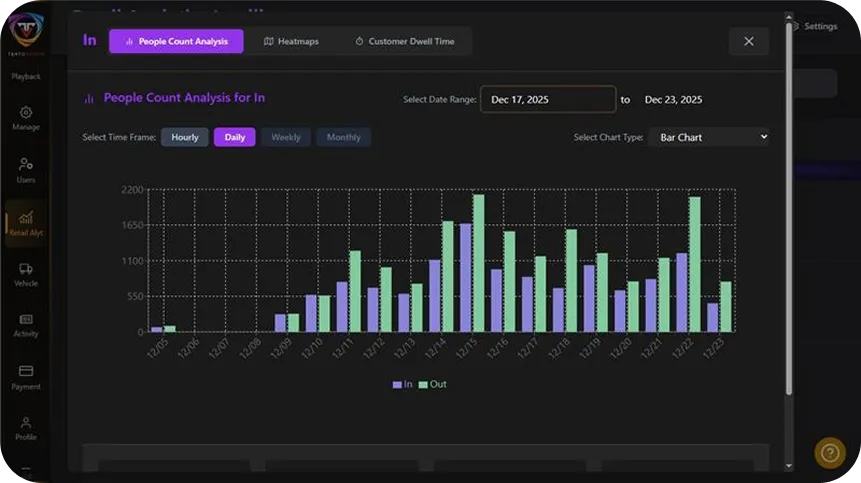
Task: Select the Monthly time frame
Action: click(x=343, y=137)
